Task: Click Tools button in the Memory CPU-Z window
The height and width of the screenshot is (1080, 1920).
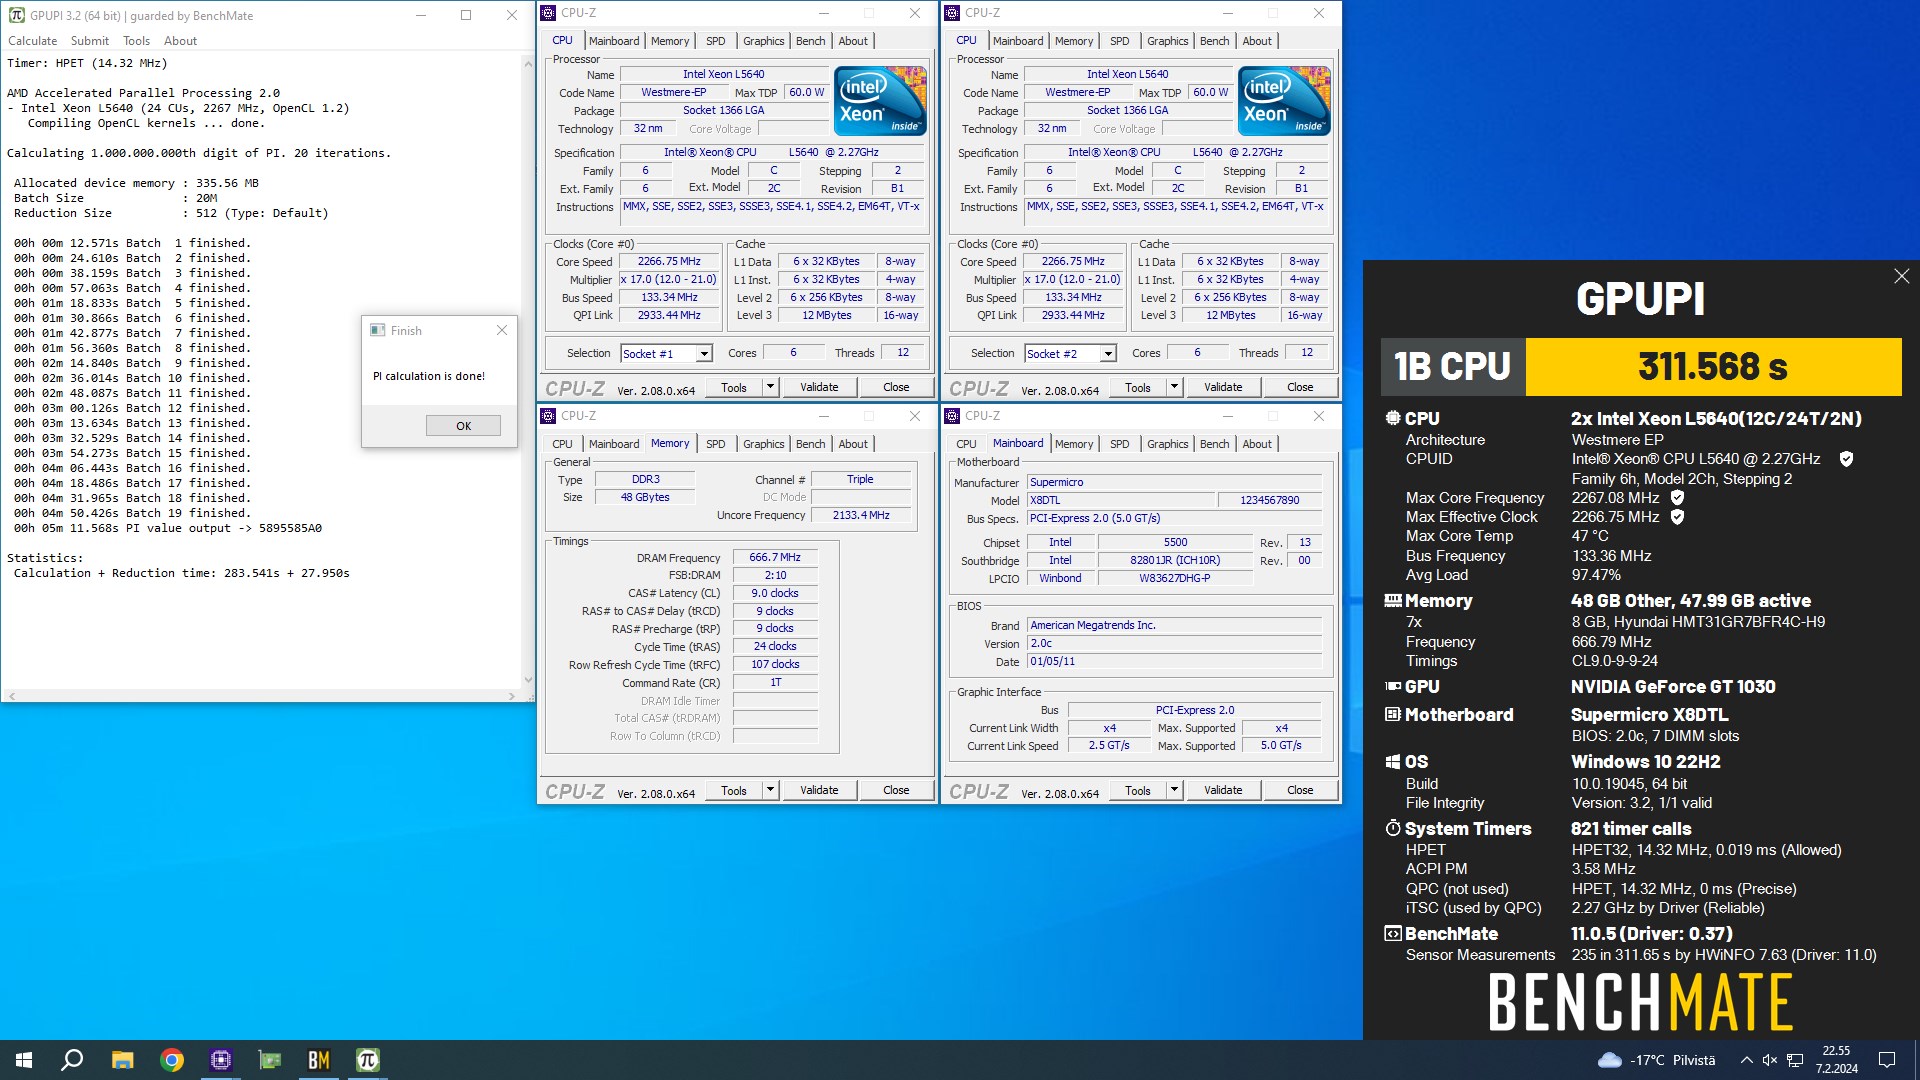Action: coord(734,790)
